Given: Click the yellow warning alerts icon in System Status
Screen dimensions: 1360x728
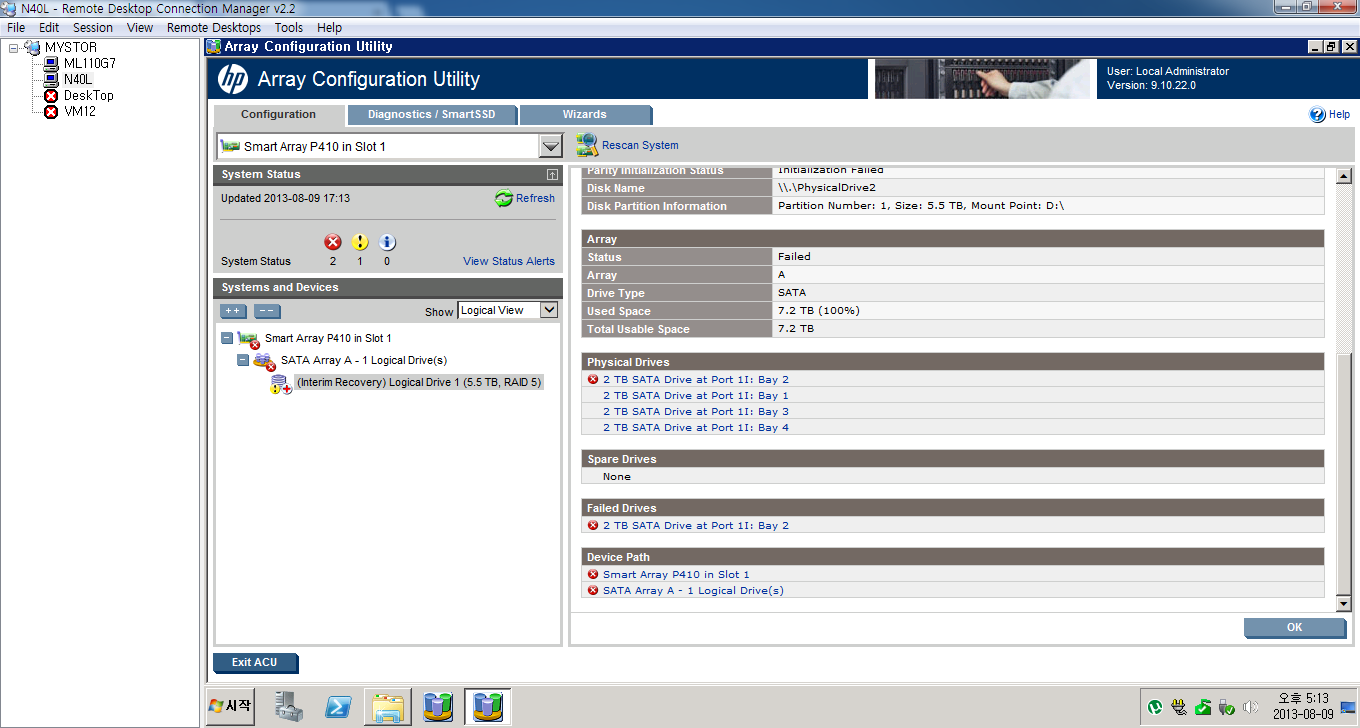Looking at the screenshot, I should point(360,242).
